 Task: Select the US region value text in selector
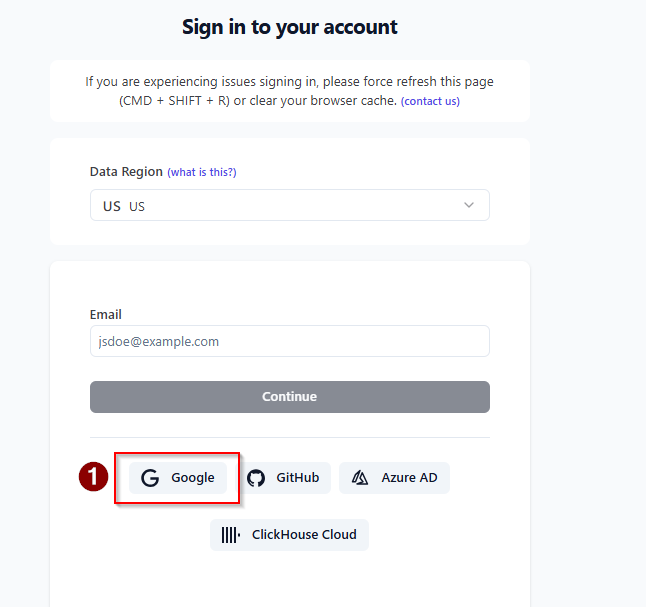[x=124, y=206]
